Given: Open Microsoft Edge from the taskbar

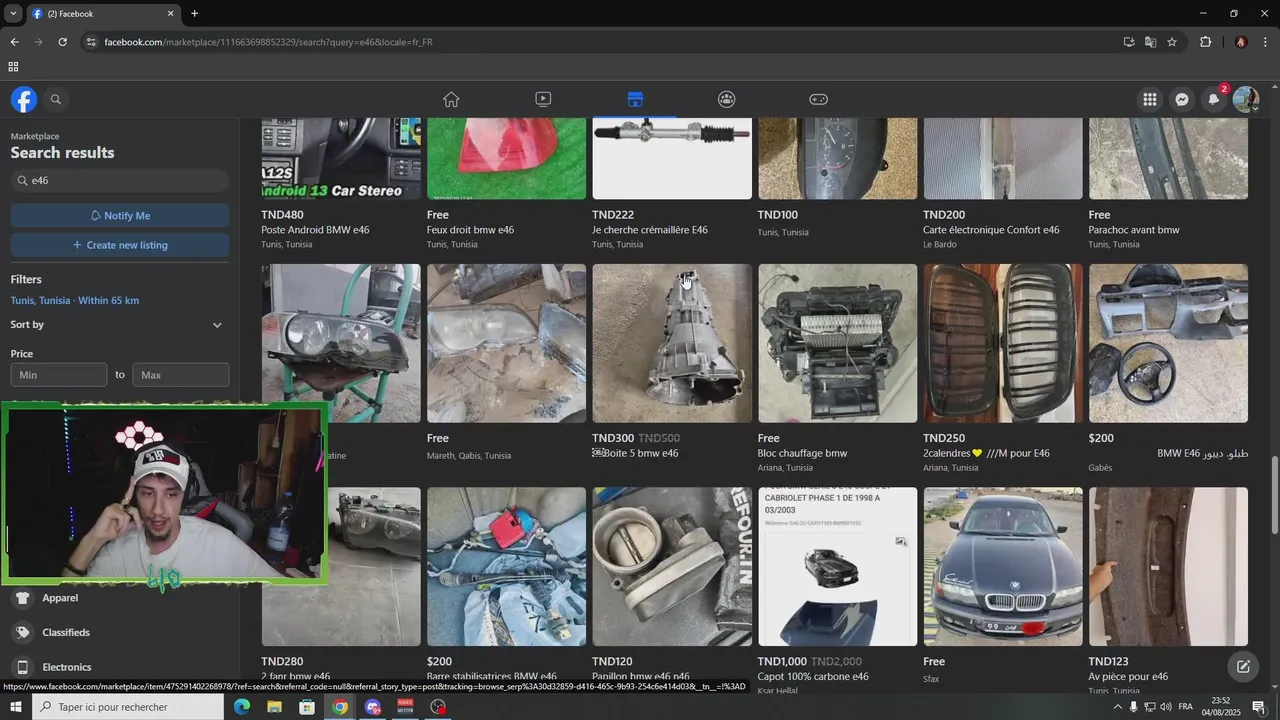Looking at the screenshot, I should [241, 707].
